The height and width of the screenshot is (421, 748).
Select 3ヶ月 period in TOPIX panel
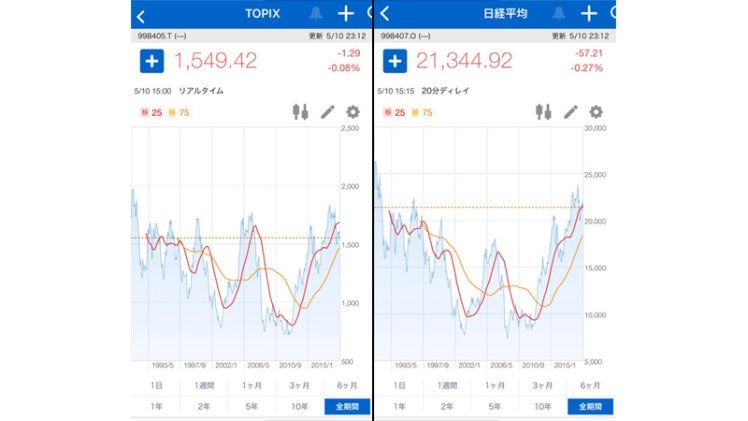(300, 385)
